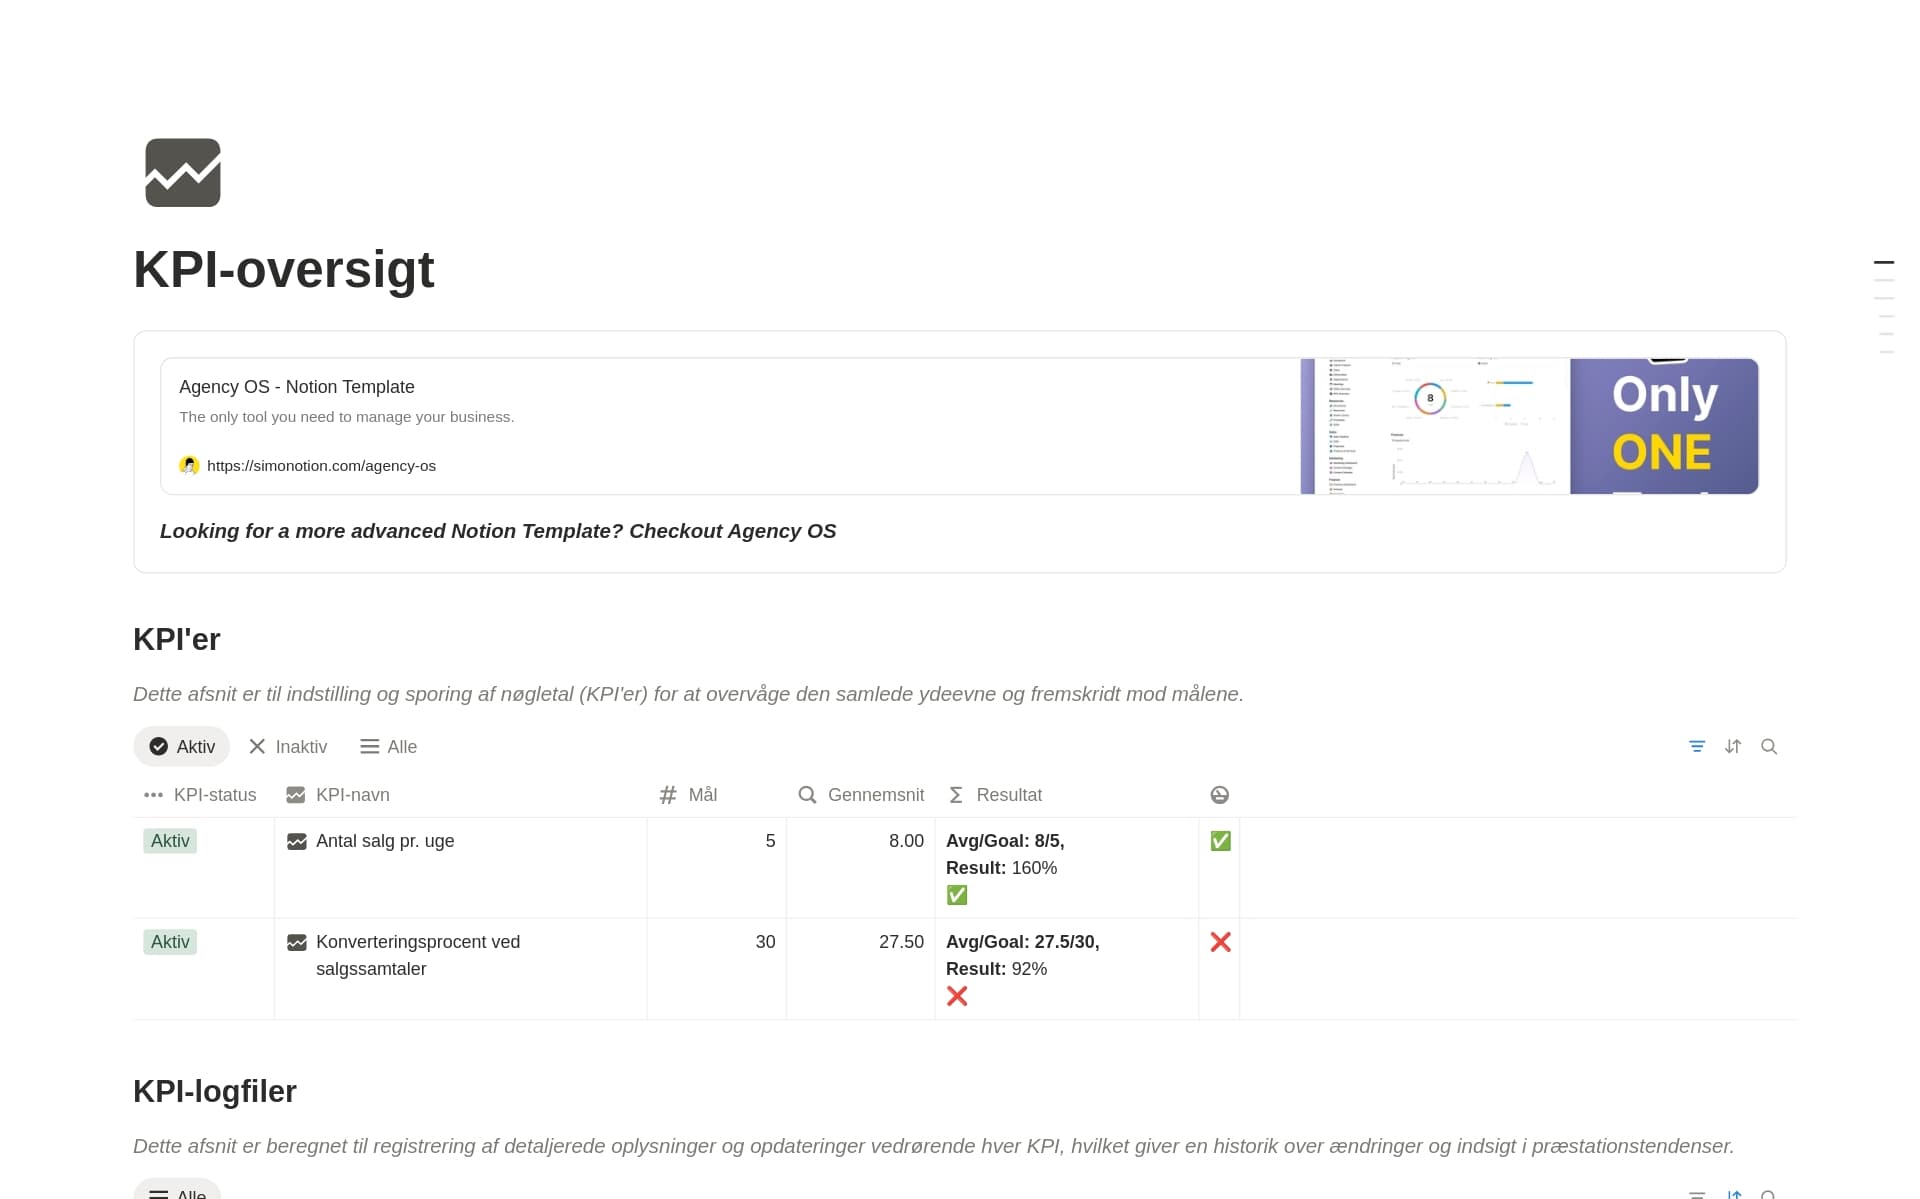Open the KPI-status column header menu
1920x1199 pixels.
(x=200, y=795)
